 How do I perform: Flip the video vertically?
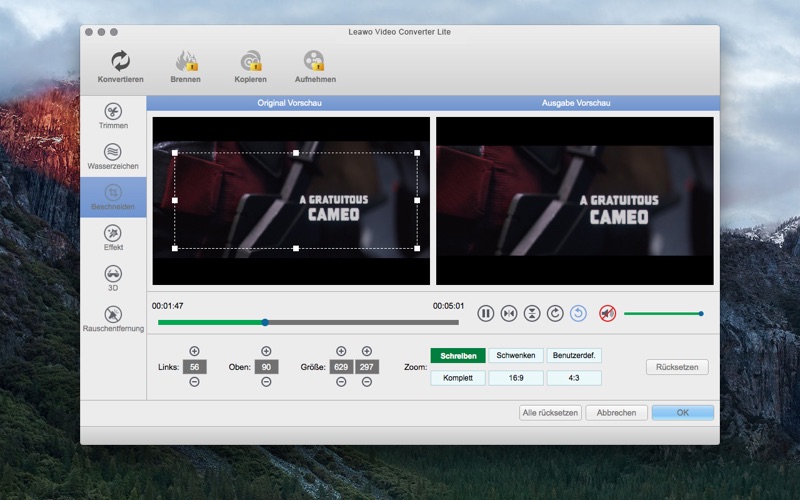pyautogui.click(x=532, y=313)
